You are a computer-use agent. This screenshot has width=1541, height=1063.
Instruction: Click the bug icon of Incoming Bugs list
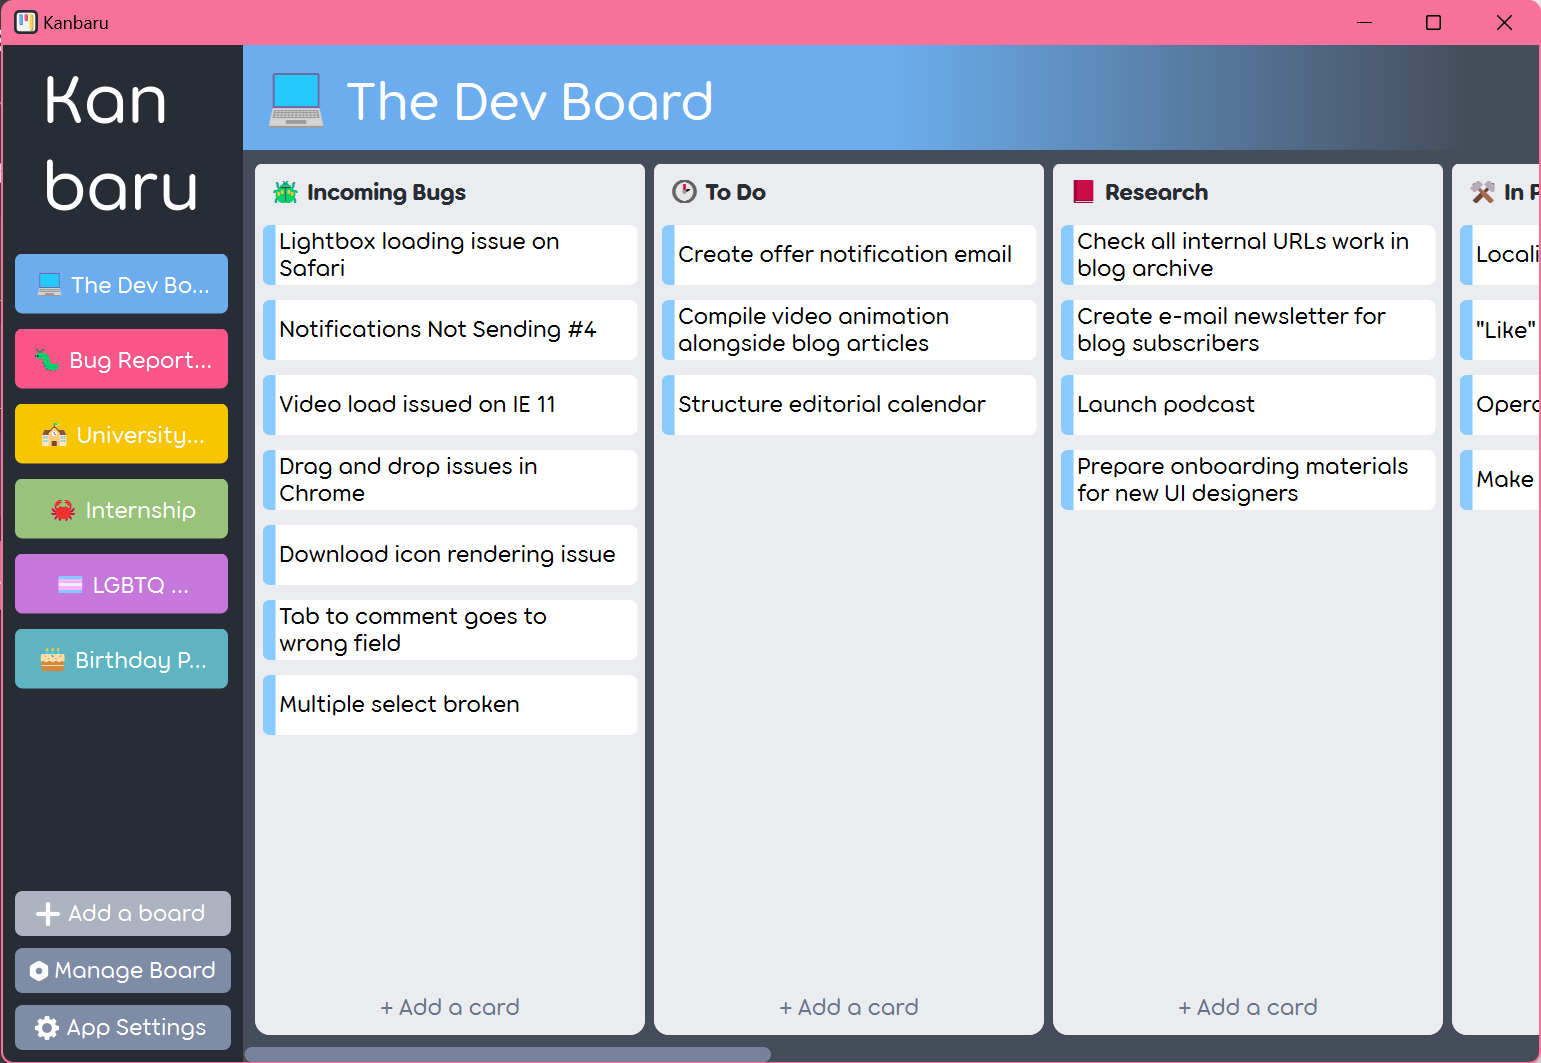[x=286, y=192]
